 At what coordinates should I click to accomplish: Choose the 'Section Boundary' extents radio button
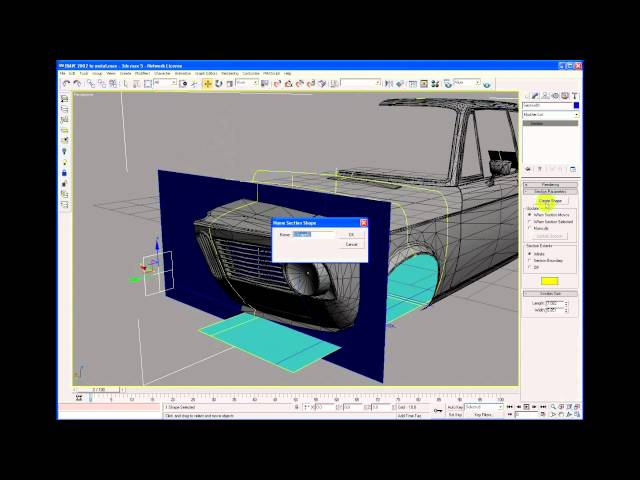tap(530, 260)
